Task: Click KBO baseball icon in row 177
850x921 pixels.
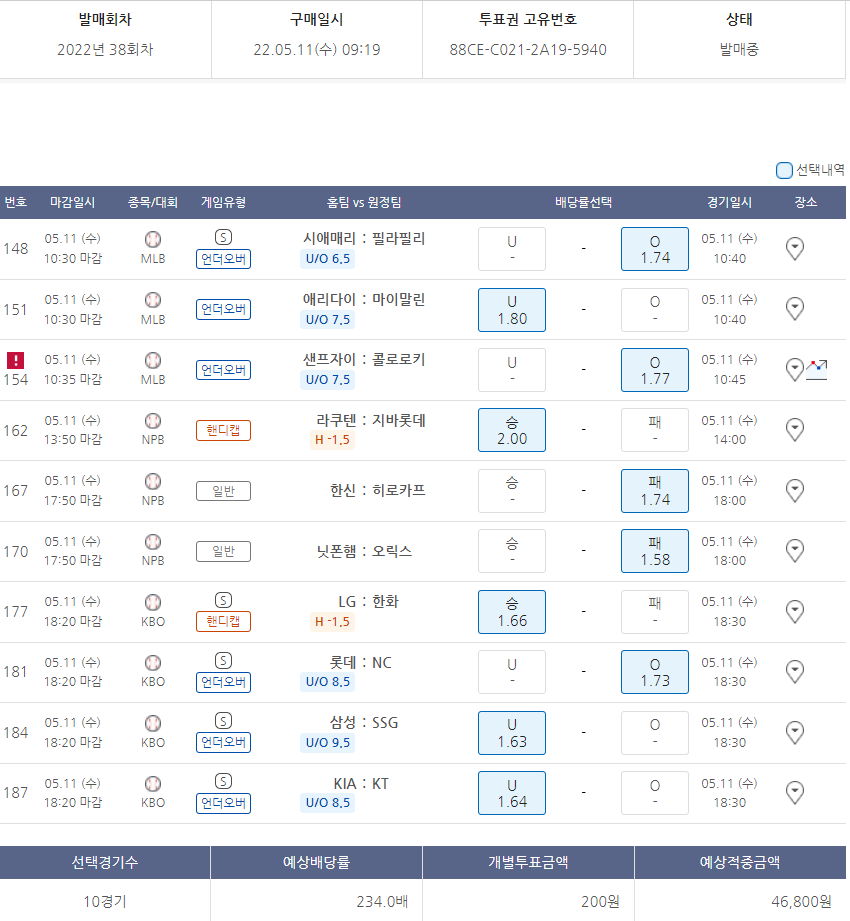Action: (153, 602)
